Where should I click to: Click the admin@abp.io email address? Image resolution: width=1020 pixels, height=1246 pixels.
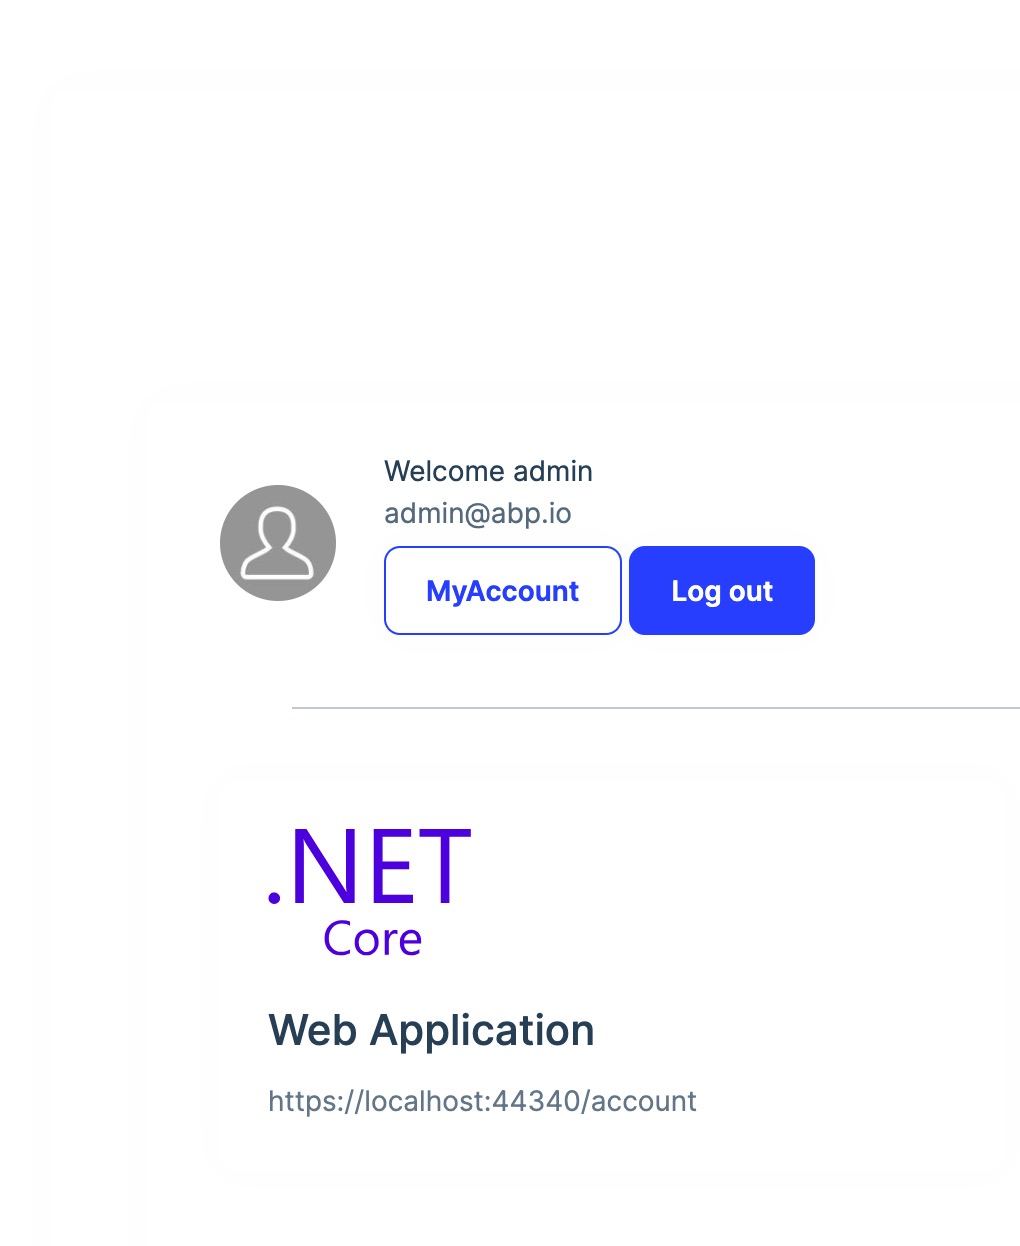pyautogui.click(x=477, y=513)
